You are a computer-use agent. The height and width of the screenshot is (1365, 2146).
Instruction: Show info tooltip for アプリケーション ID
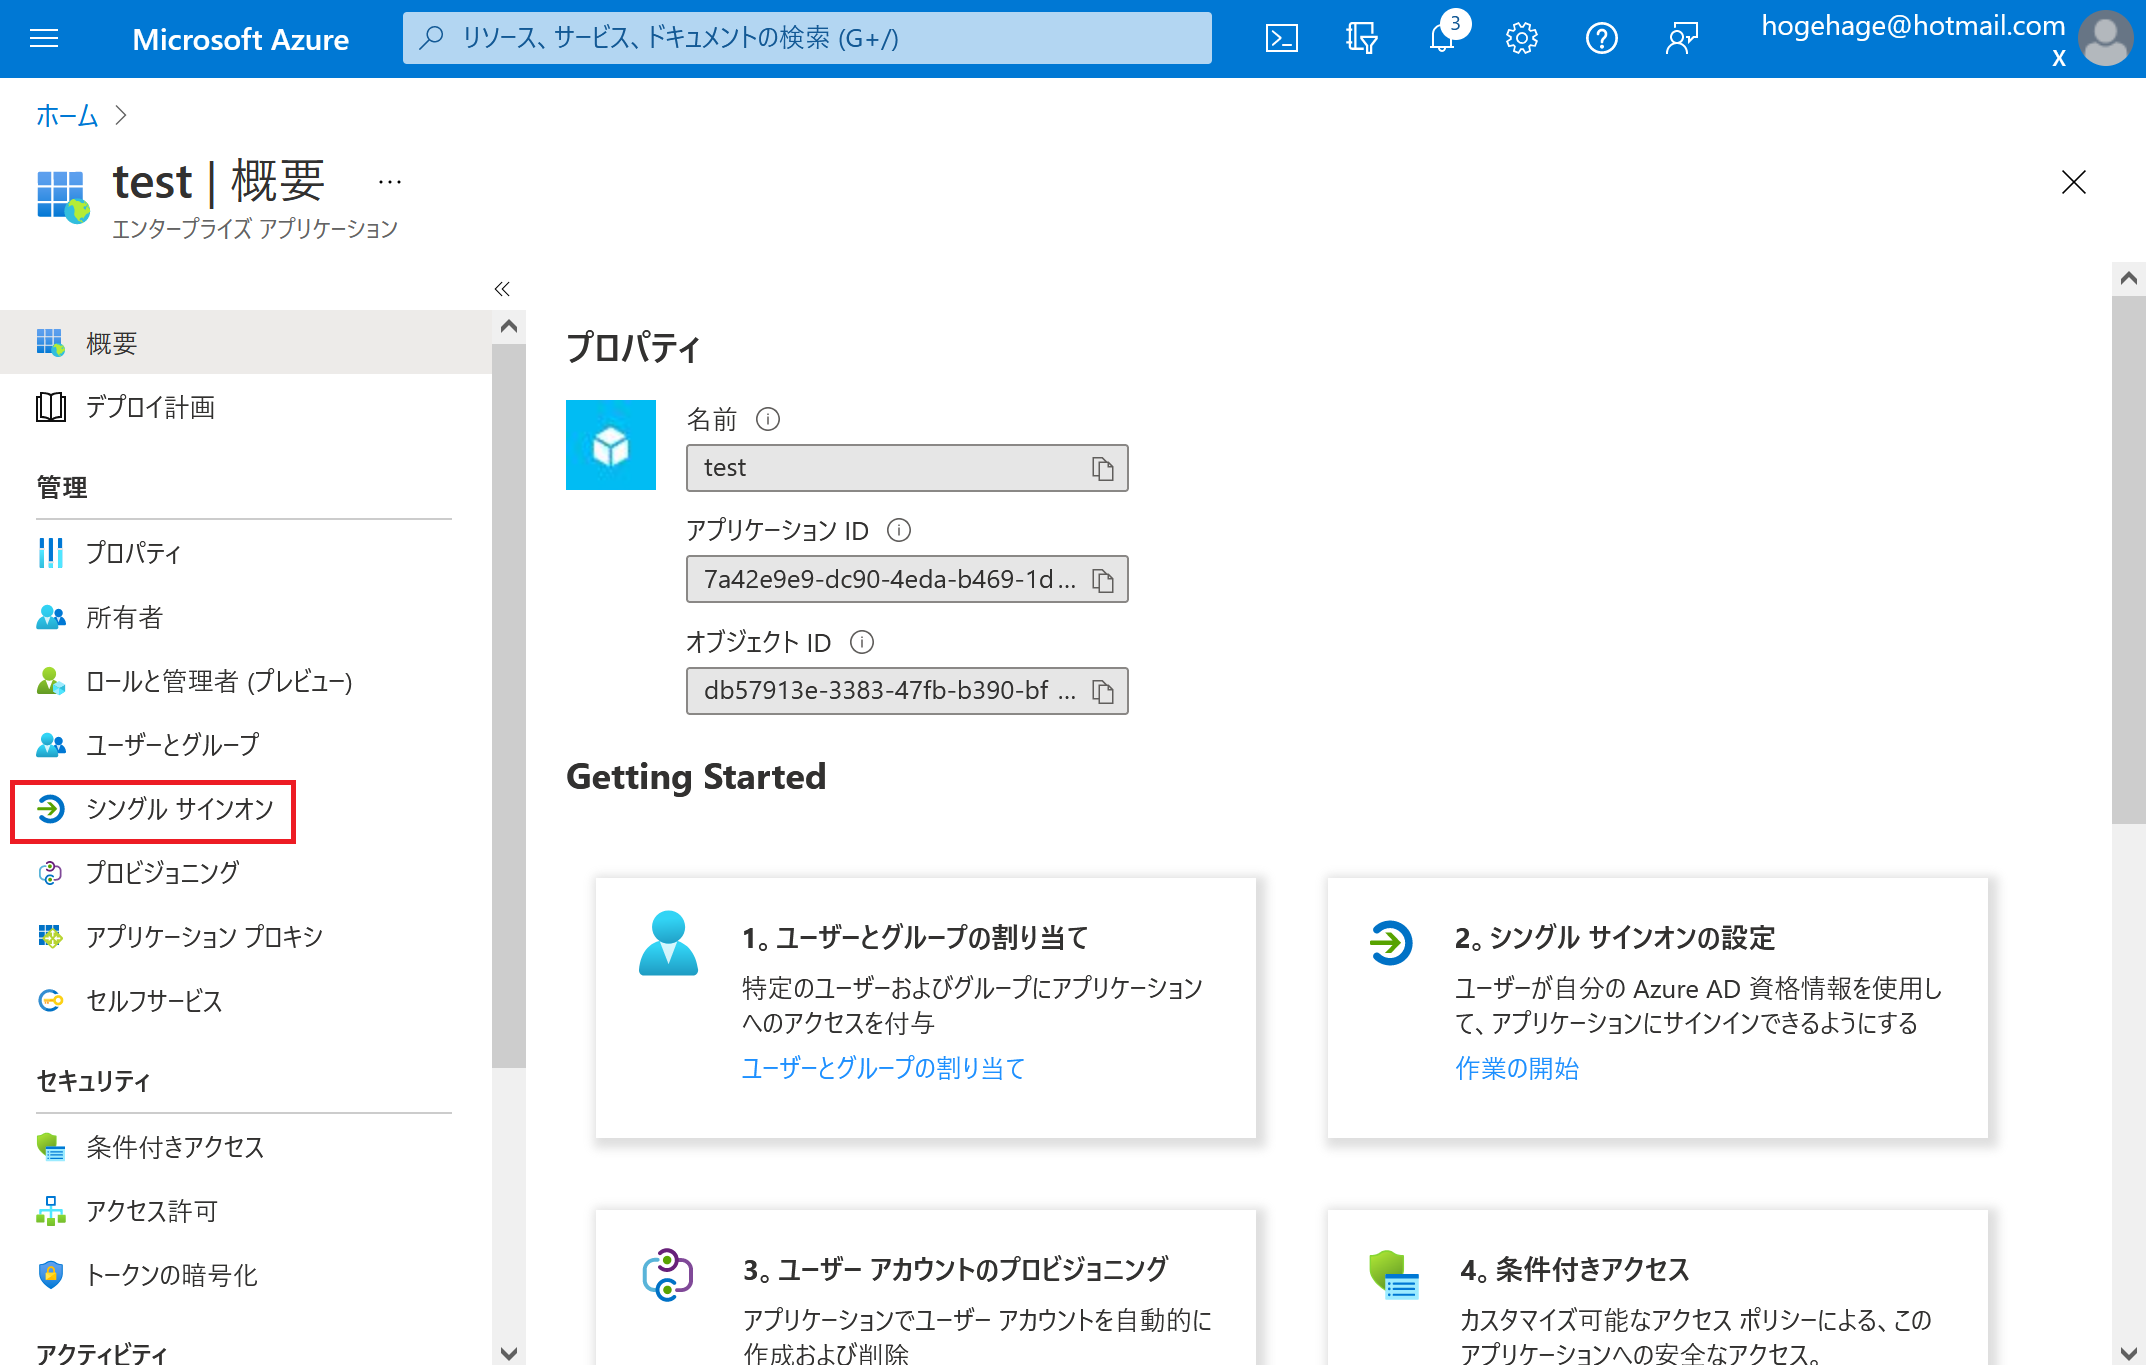click(x=899, y=530)
